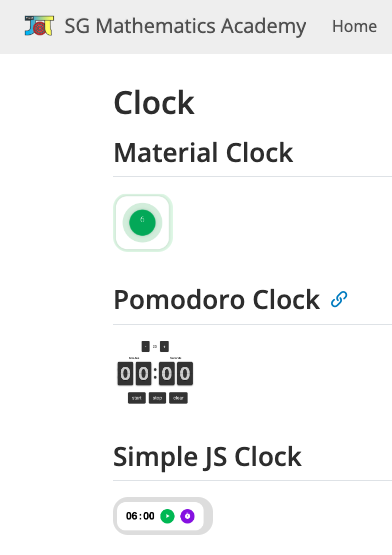
Task: Click the Material Clock heading
Action: pyautogui.click(x=203, y=153)
